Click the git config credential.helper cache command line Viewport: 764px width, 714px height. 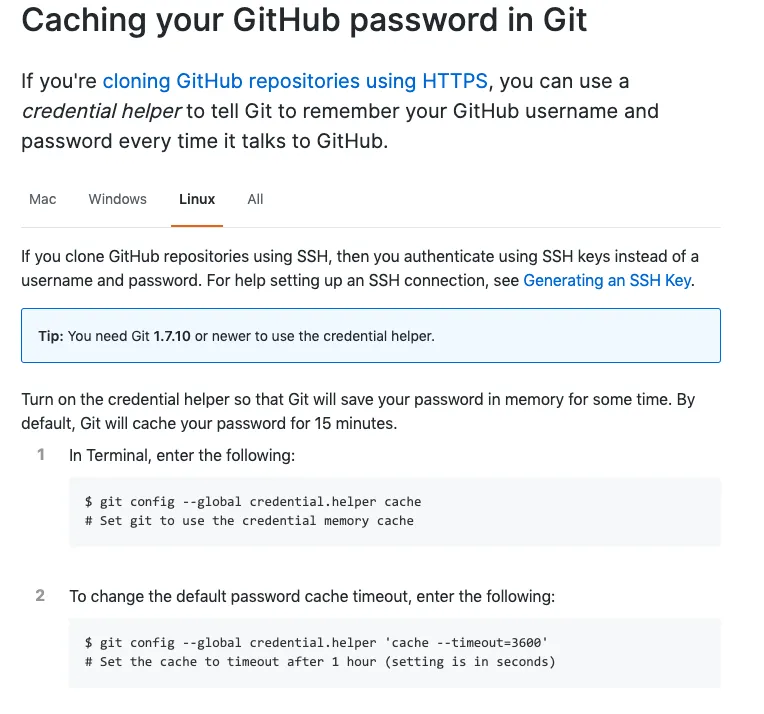(x=253, y=502)
